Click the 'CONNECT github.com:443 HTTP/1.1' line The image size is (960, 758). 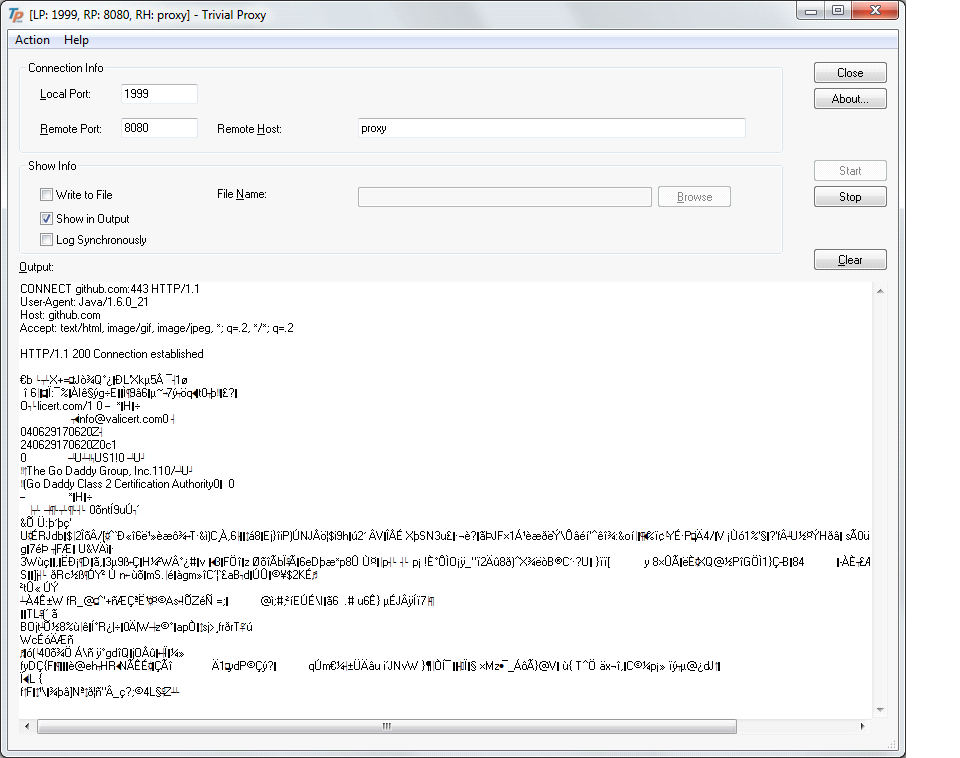coord(110,289)
